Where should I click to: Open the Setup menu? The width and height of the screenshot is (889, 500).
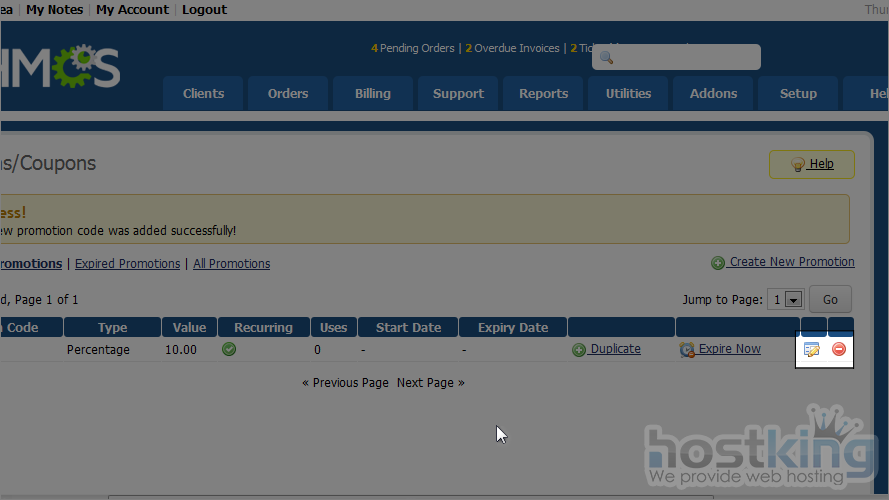(798, 94)
